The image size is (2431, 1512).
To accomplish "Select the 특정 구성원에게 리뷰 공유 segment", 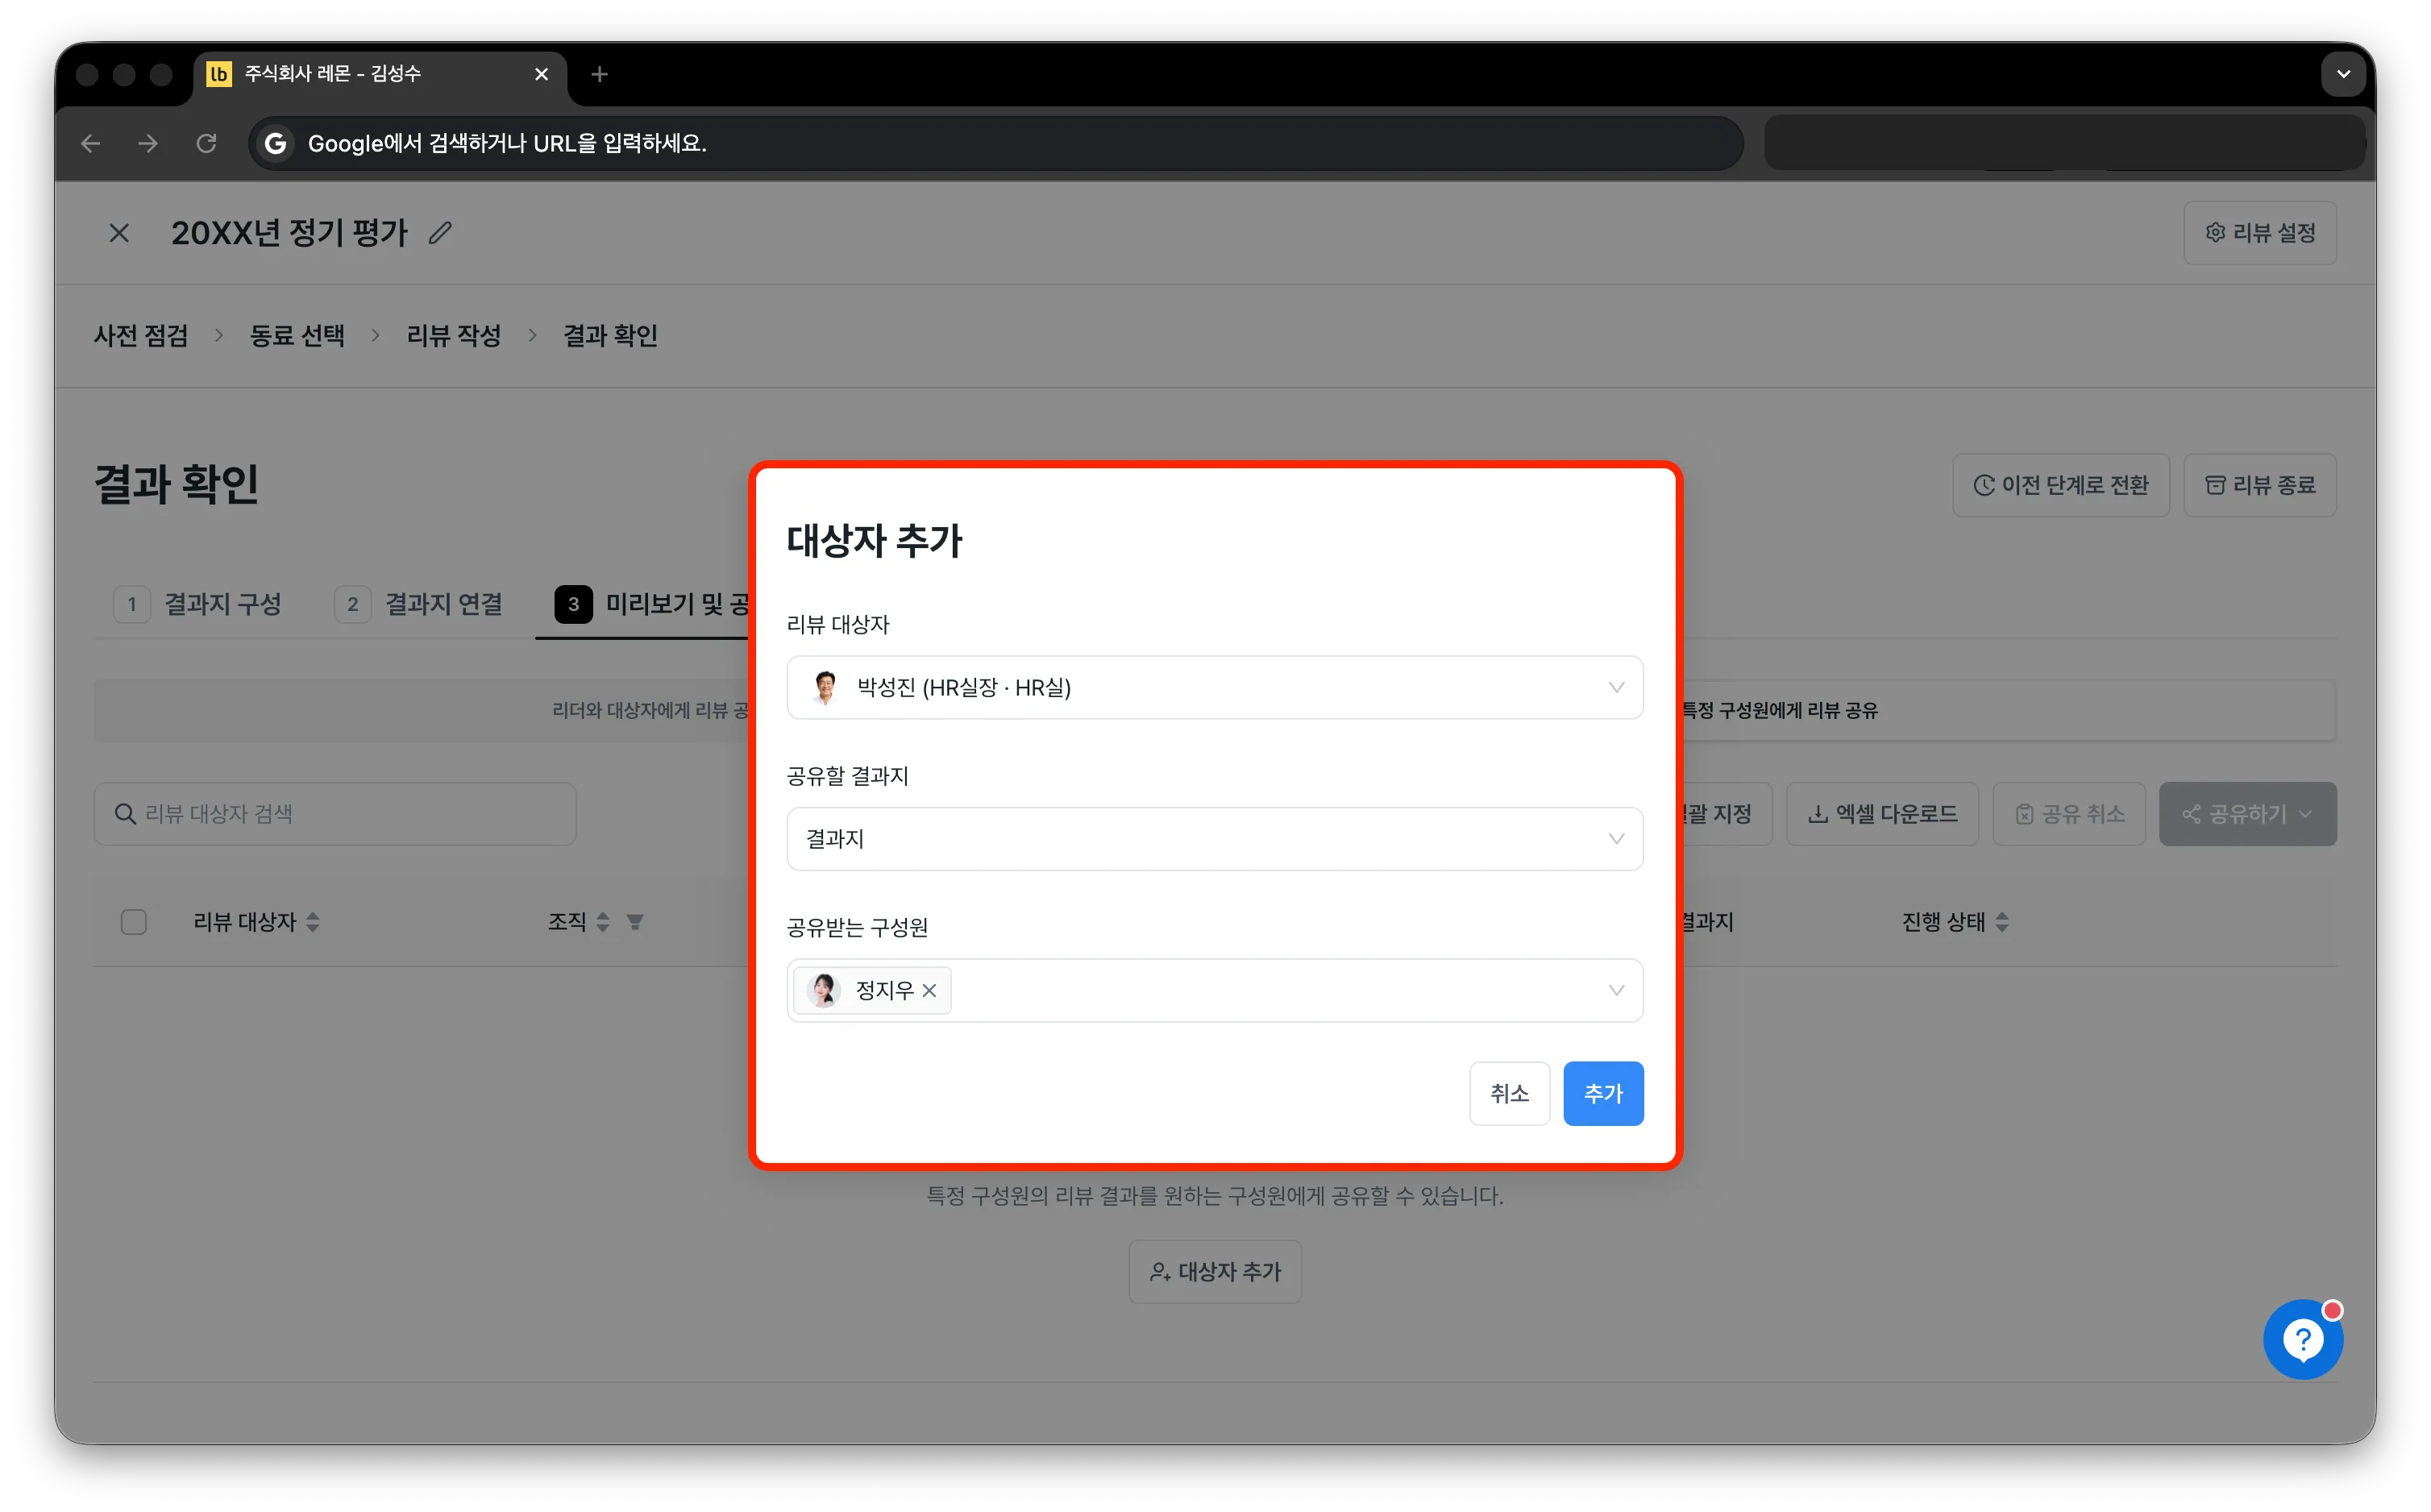I will [x=1778, y=710].
